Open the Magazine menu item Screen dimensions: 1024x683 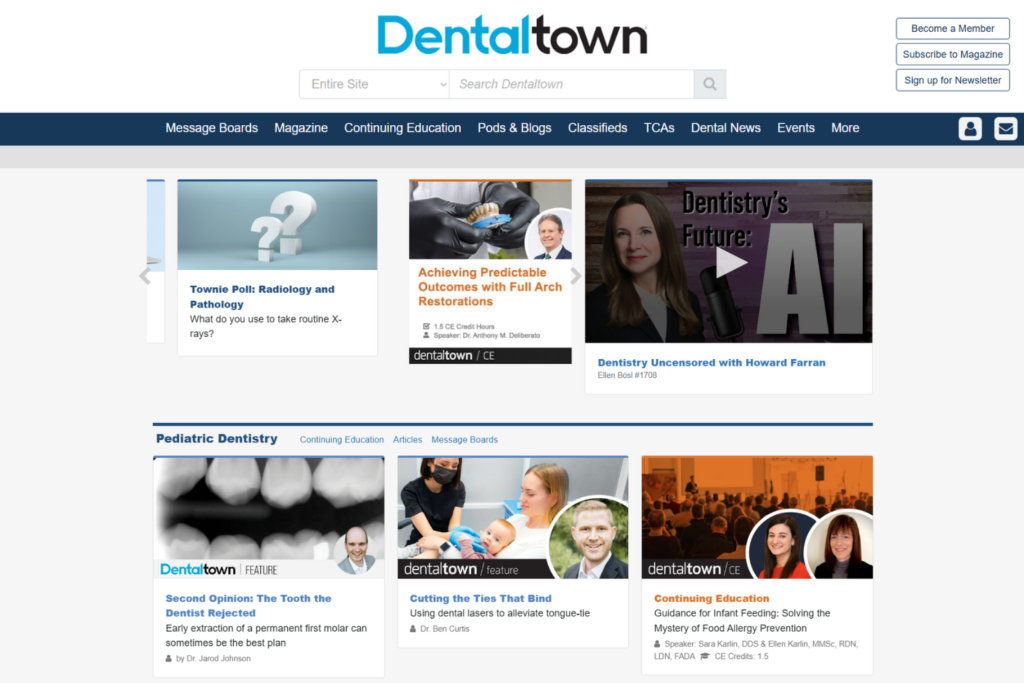click(x=301, y=128)
